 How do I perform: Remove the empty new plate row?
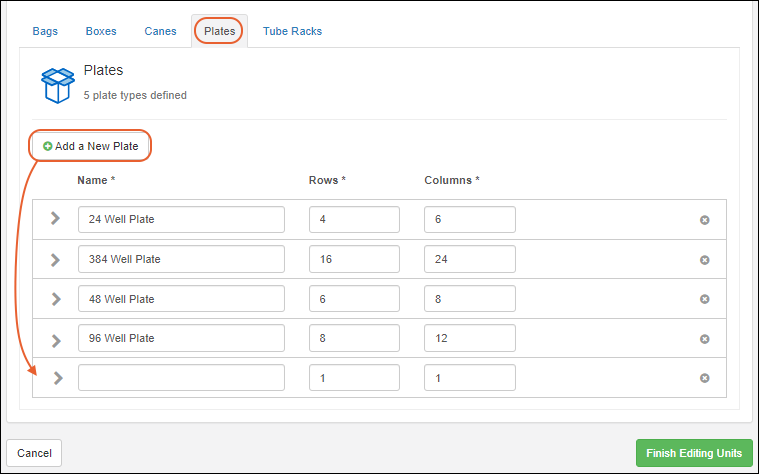704,378
